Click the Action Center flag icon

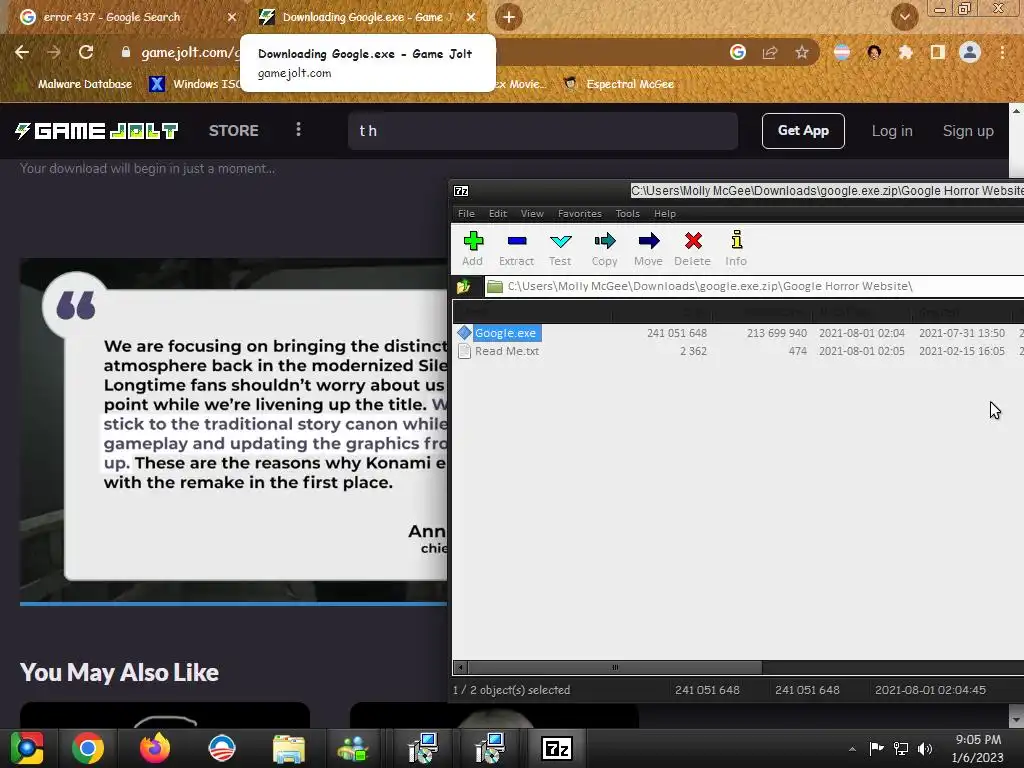(x=876, y=749)
